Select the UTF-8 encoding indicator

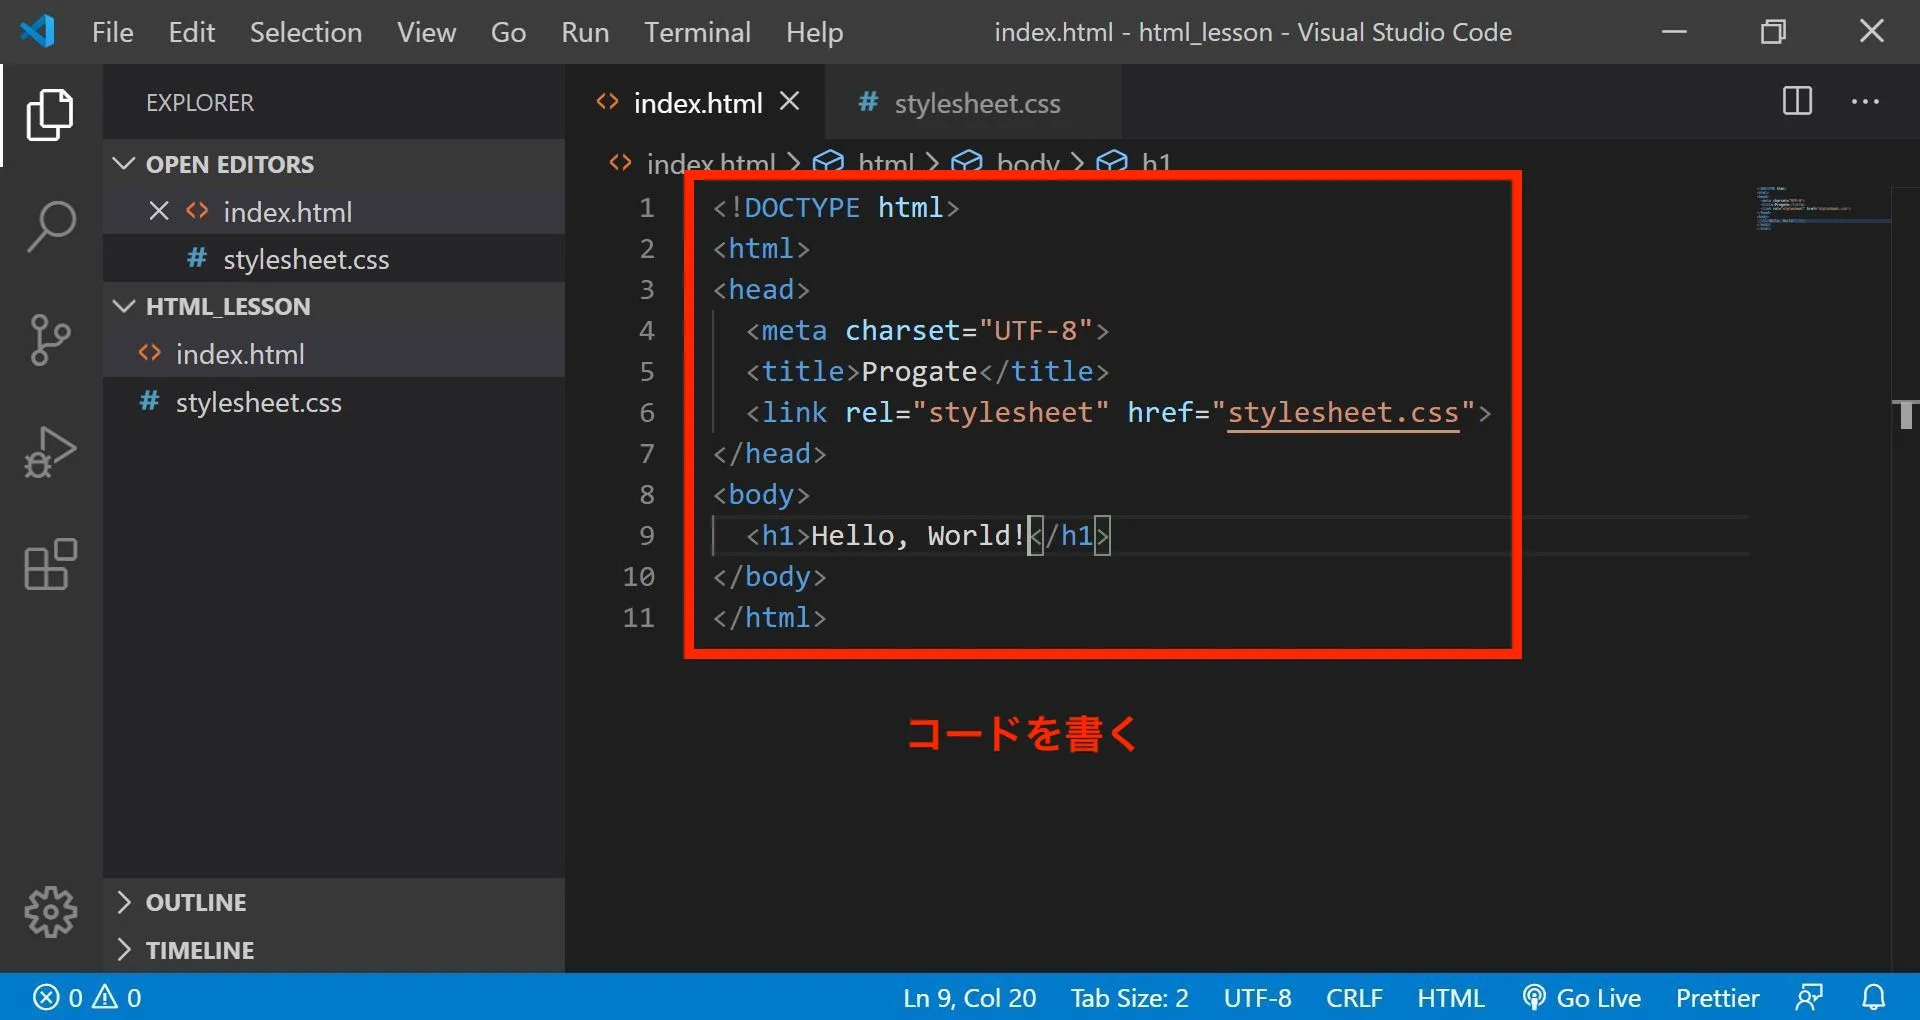[1257, 997]
